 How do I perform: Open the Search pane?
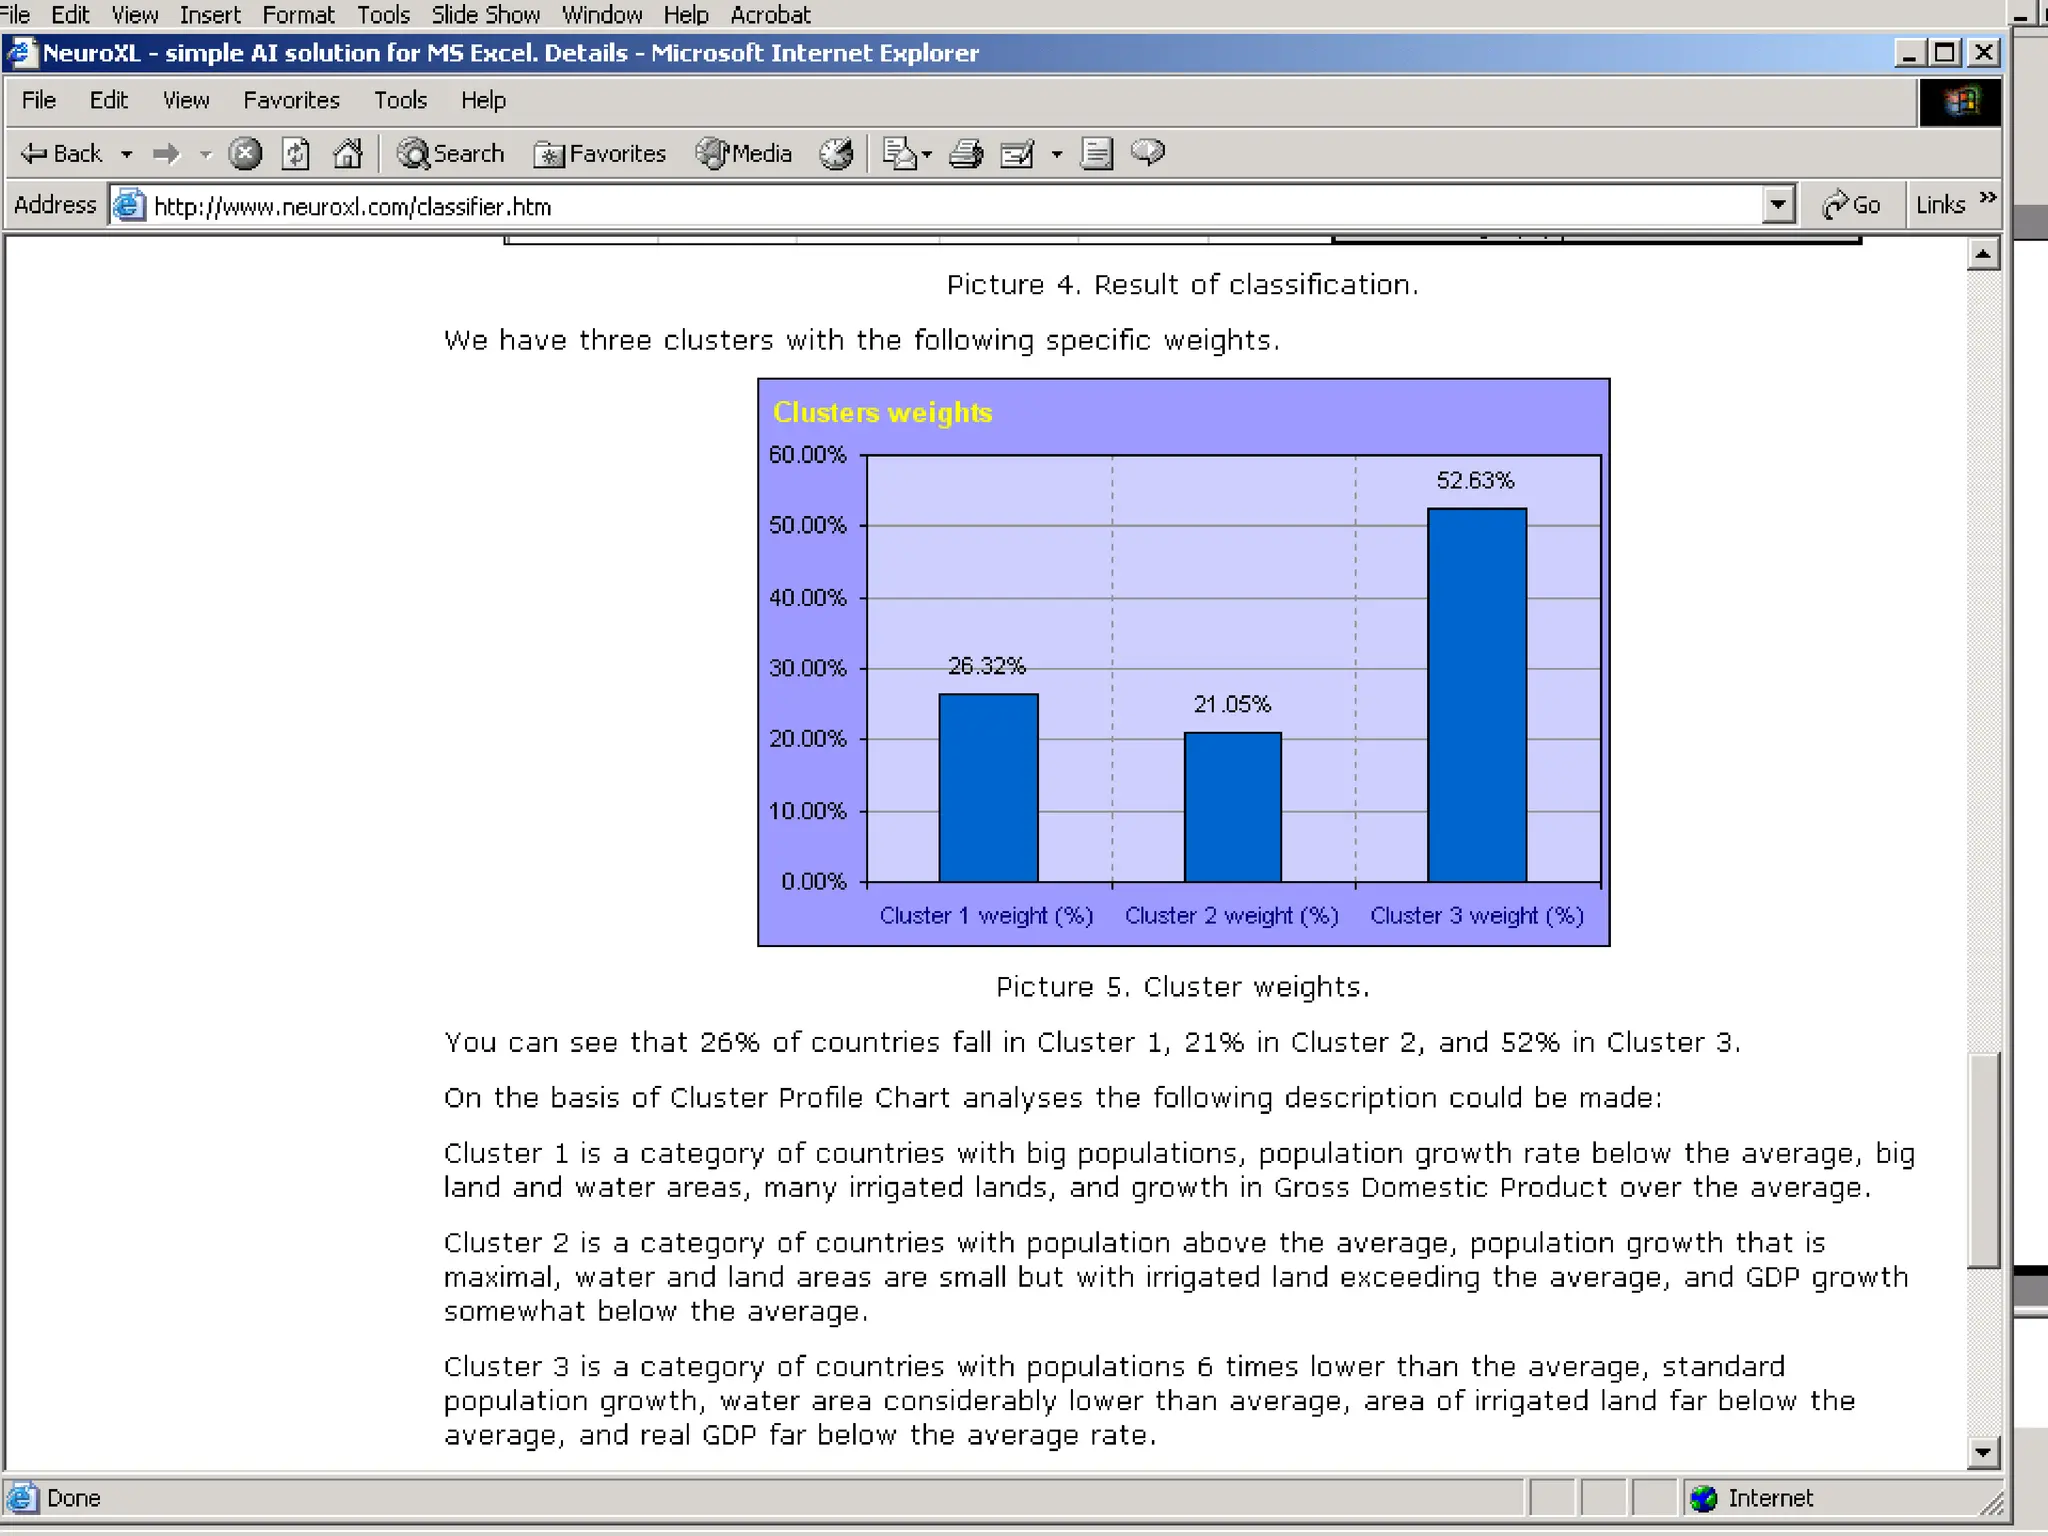coord(451,153)
